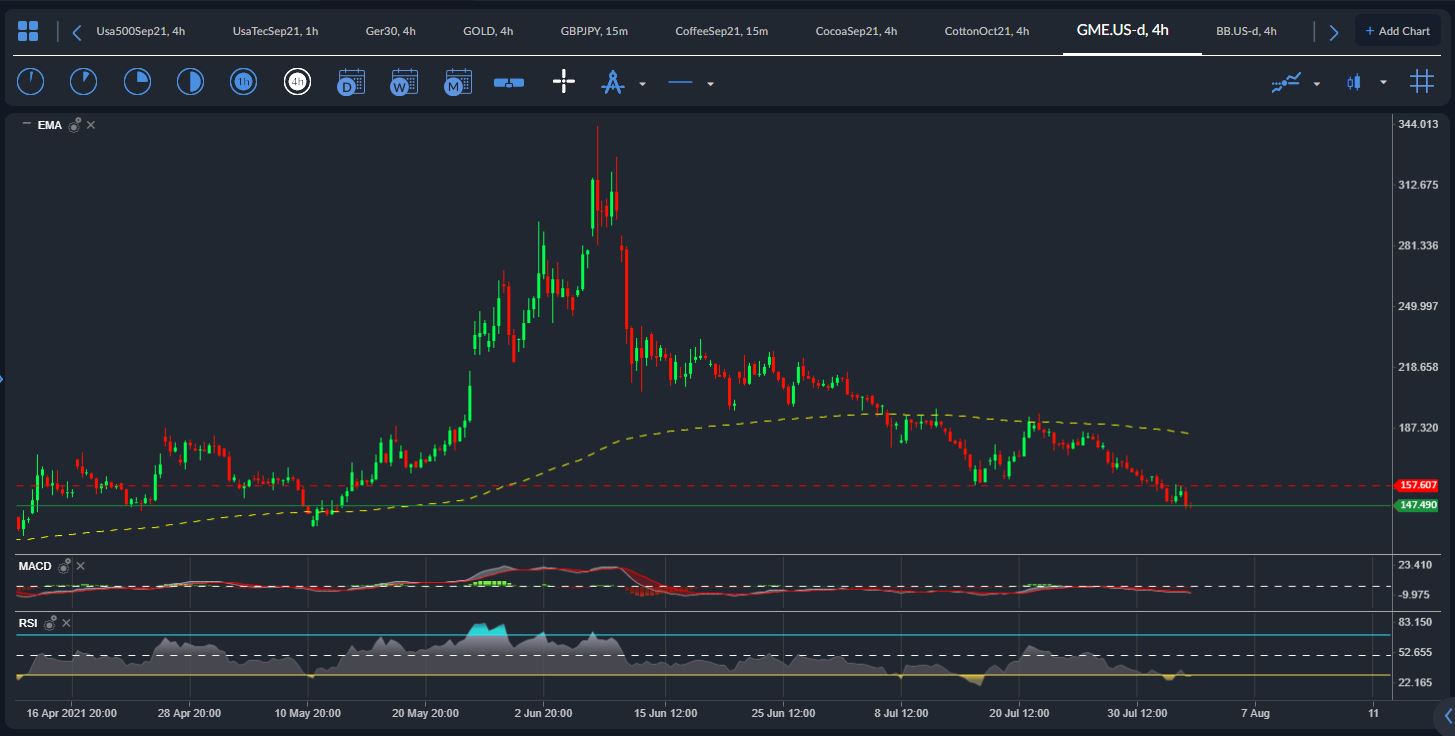Open the chart layout grid icon
Image resolution: width=1455 pixels, height=736 pixels.
(x=28, y=31)
